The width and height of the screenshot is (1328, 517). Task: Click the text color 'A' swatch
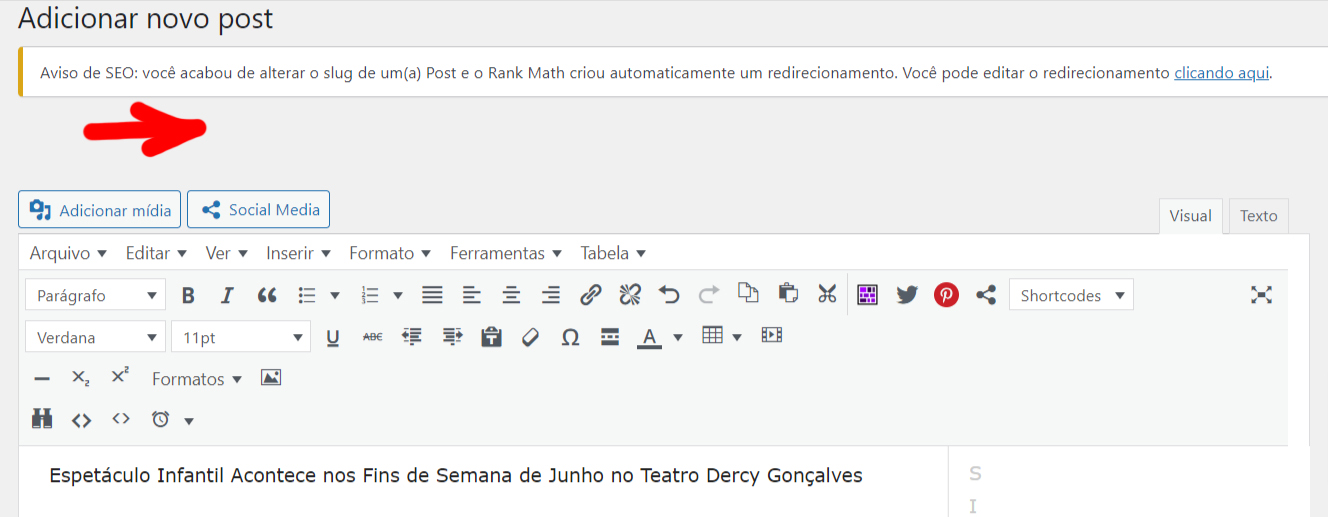649,338
